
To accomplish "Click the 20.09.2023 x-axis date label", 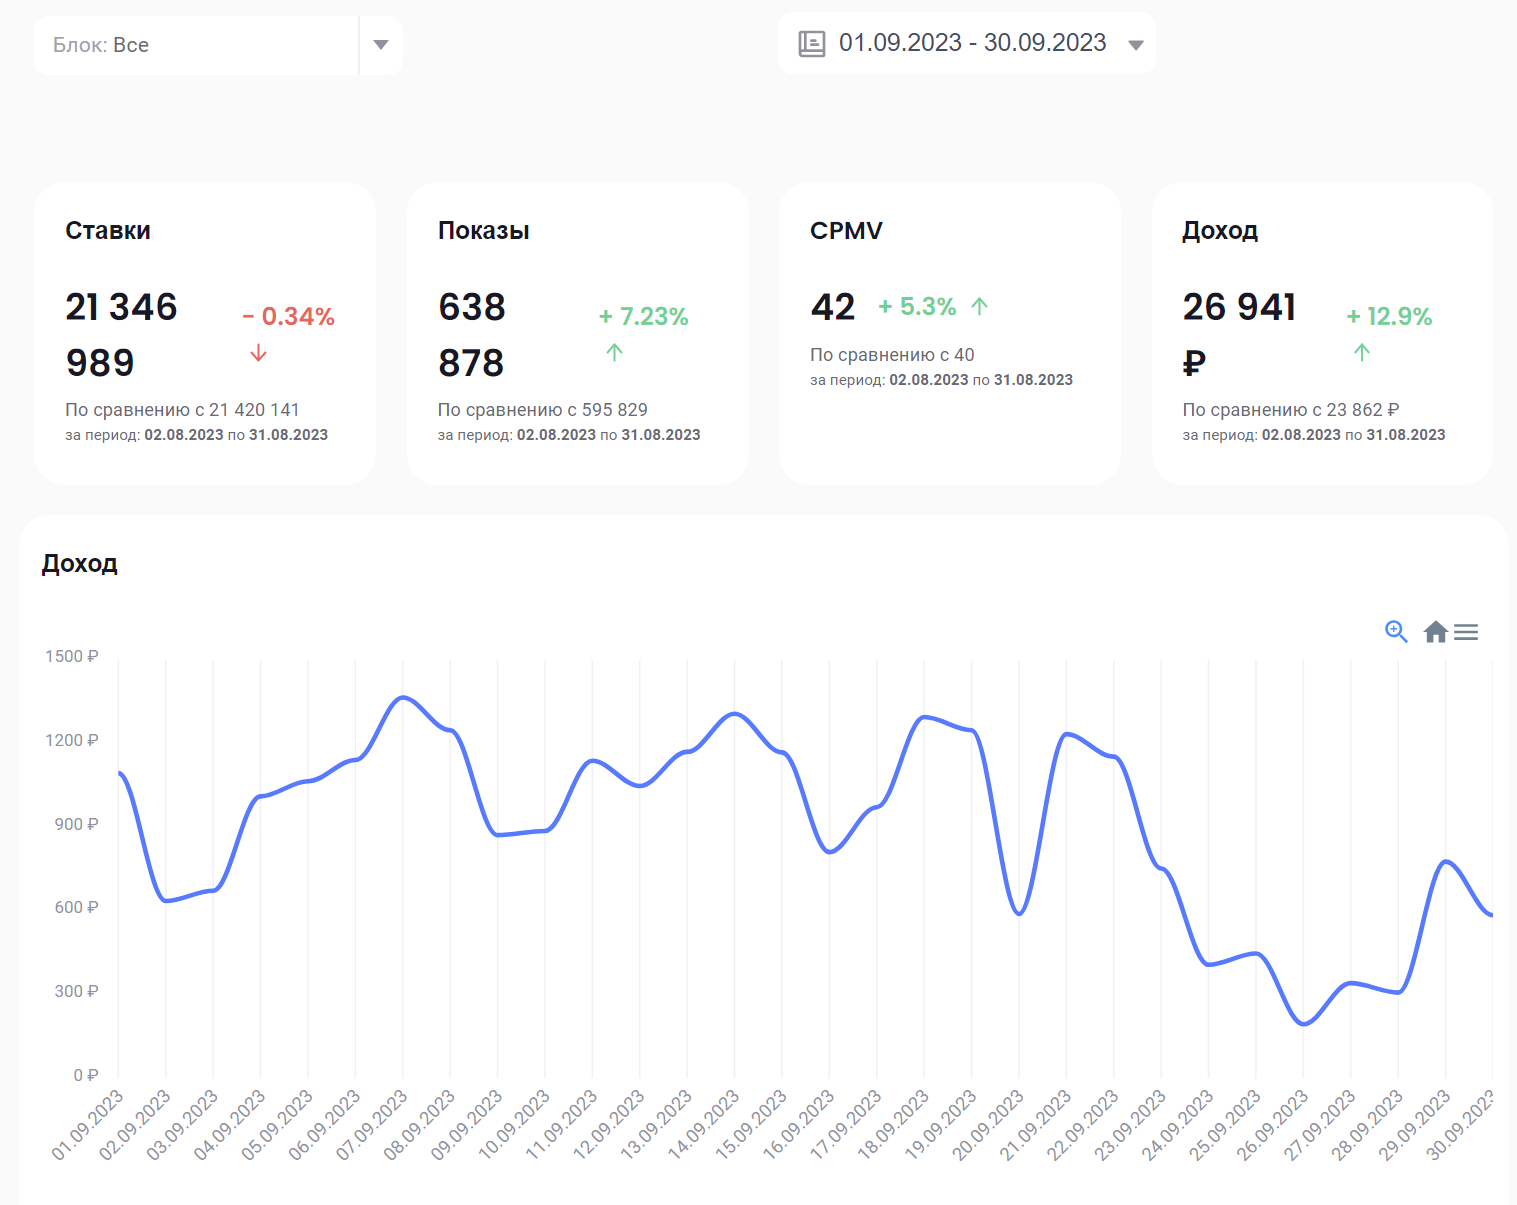I will [x=988, y=1125].
